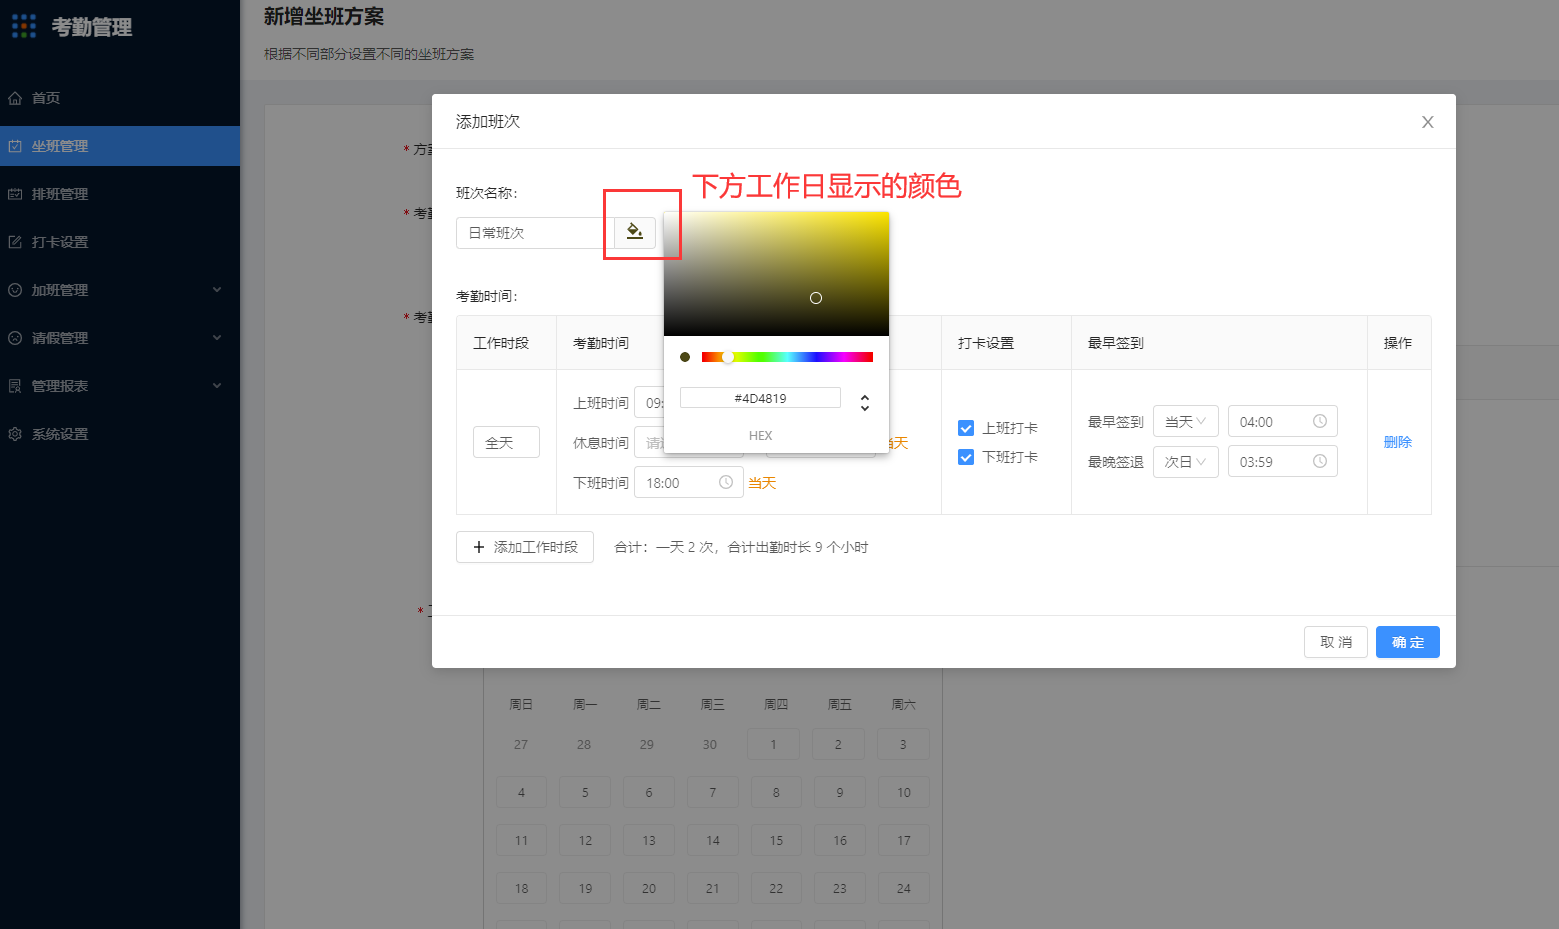1559x929 pixels.
Task: Select calendar day 10
Action: click(904, 792)
